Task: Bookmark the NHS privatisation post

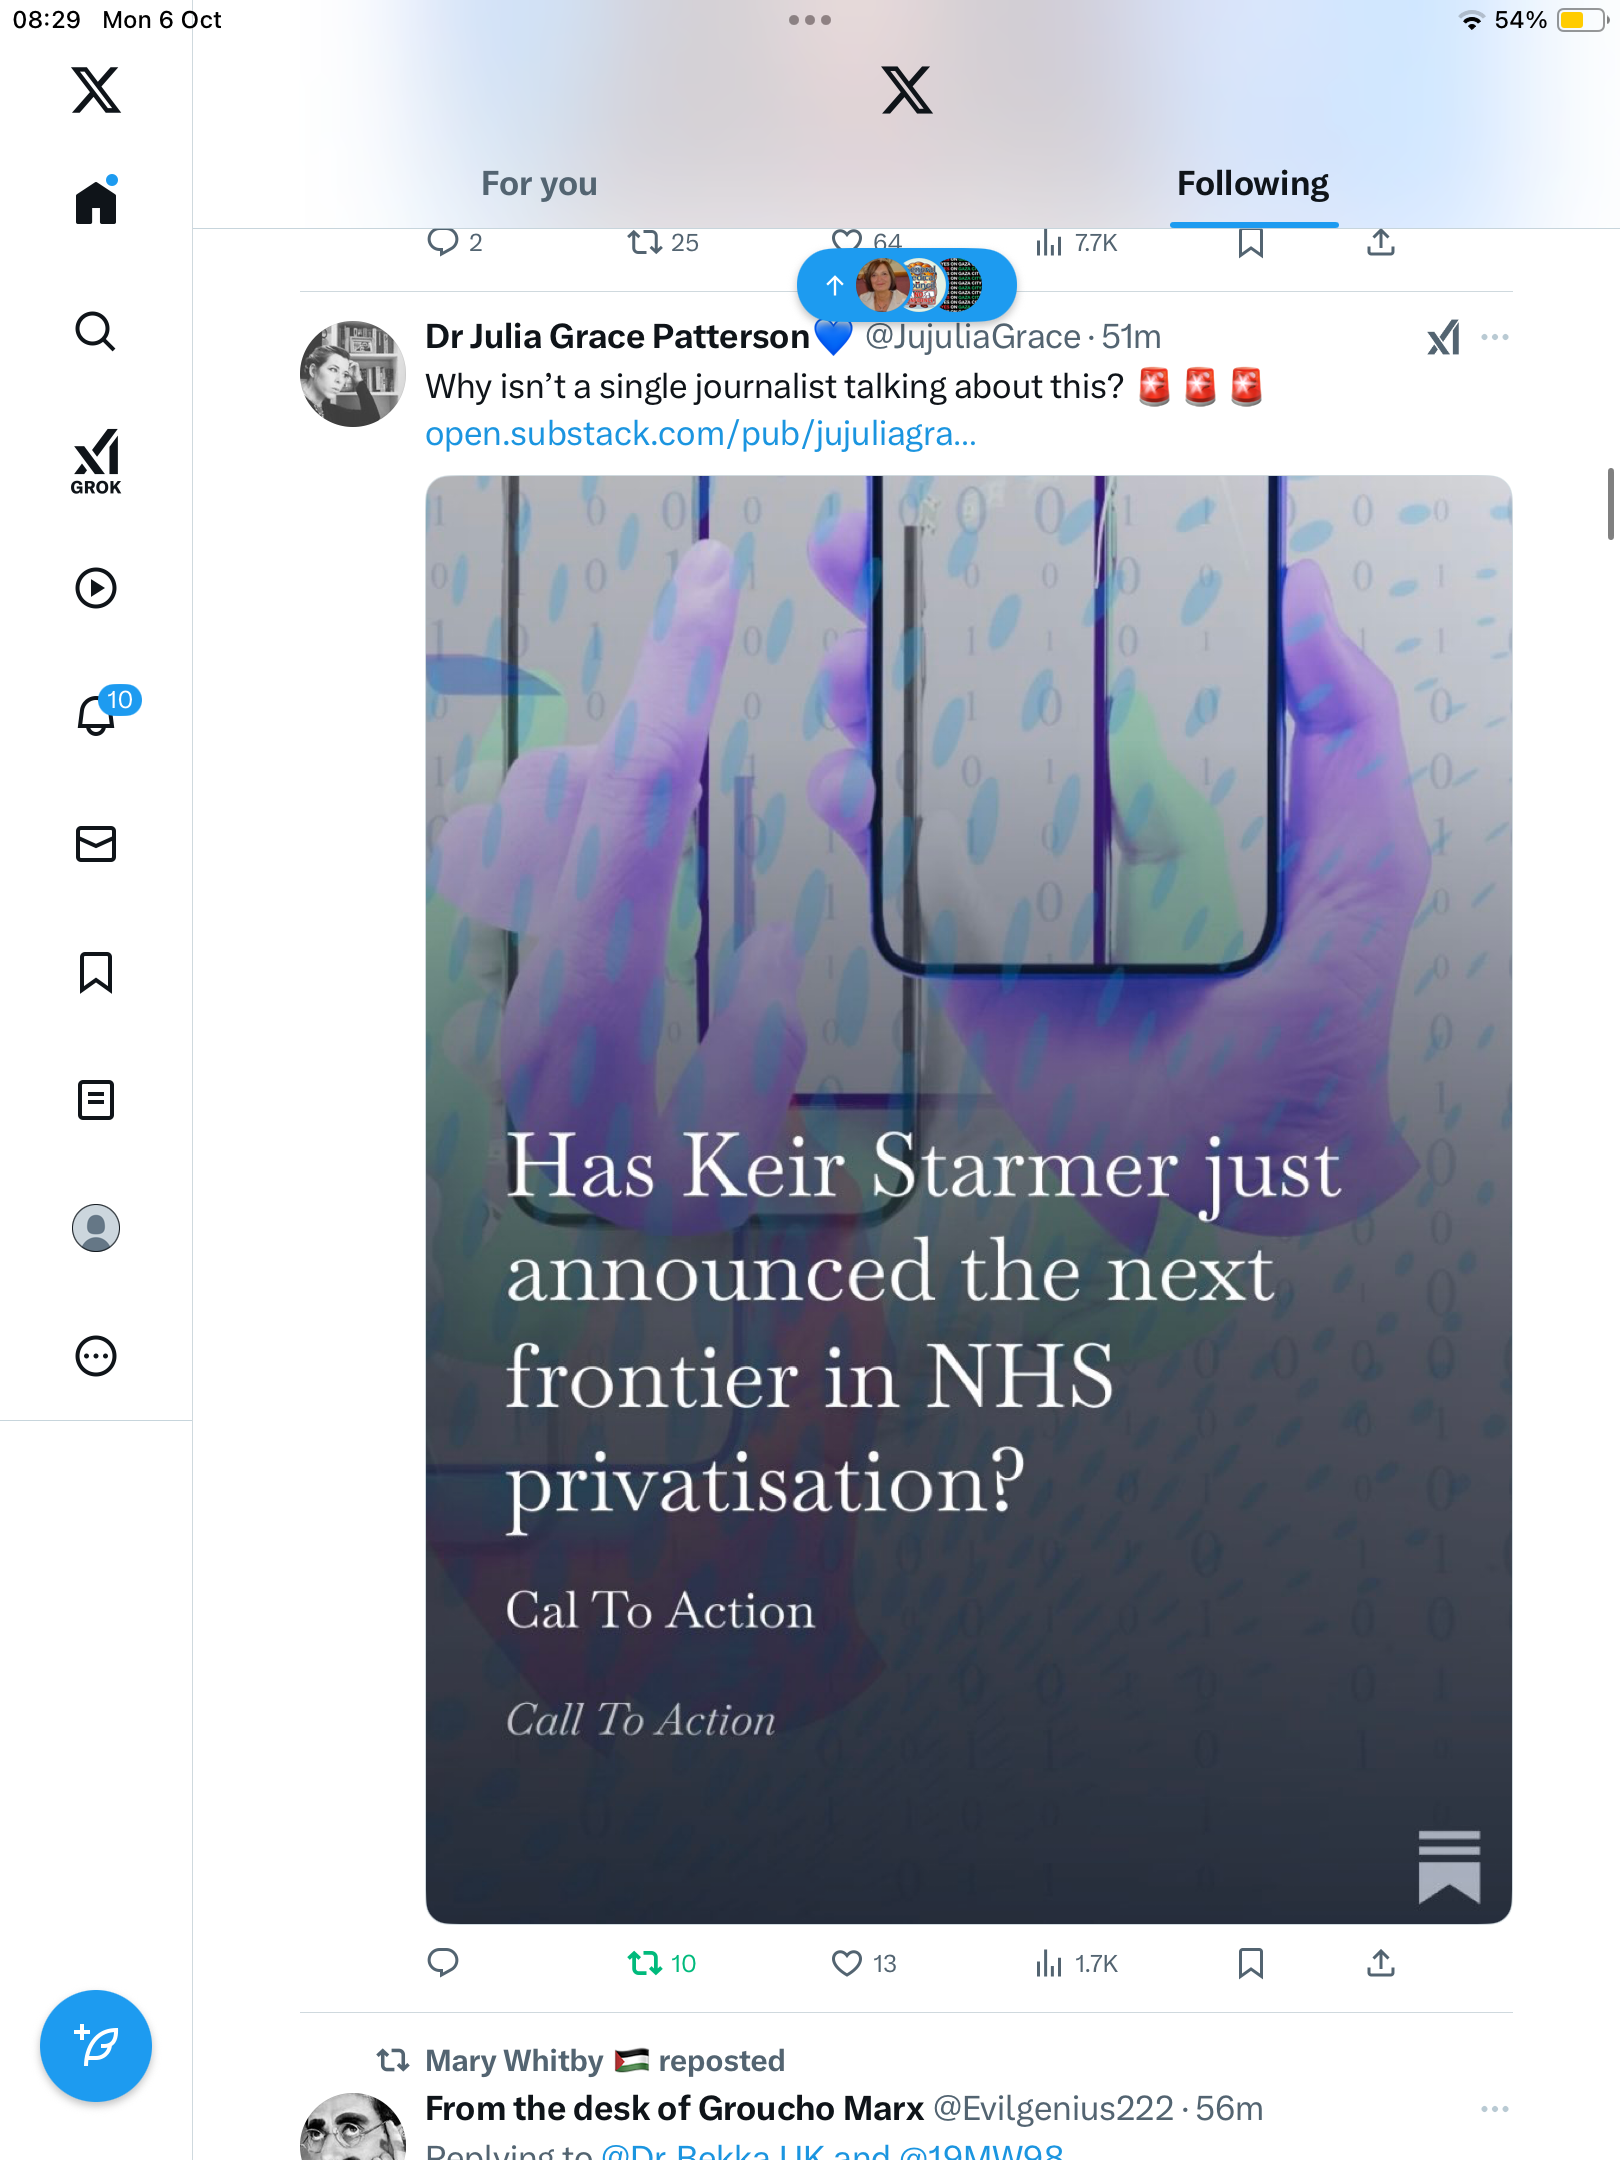Action: [x=1250, y=1963]
